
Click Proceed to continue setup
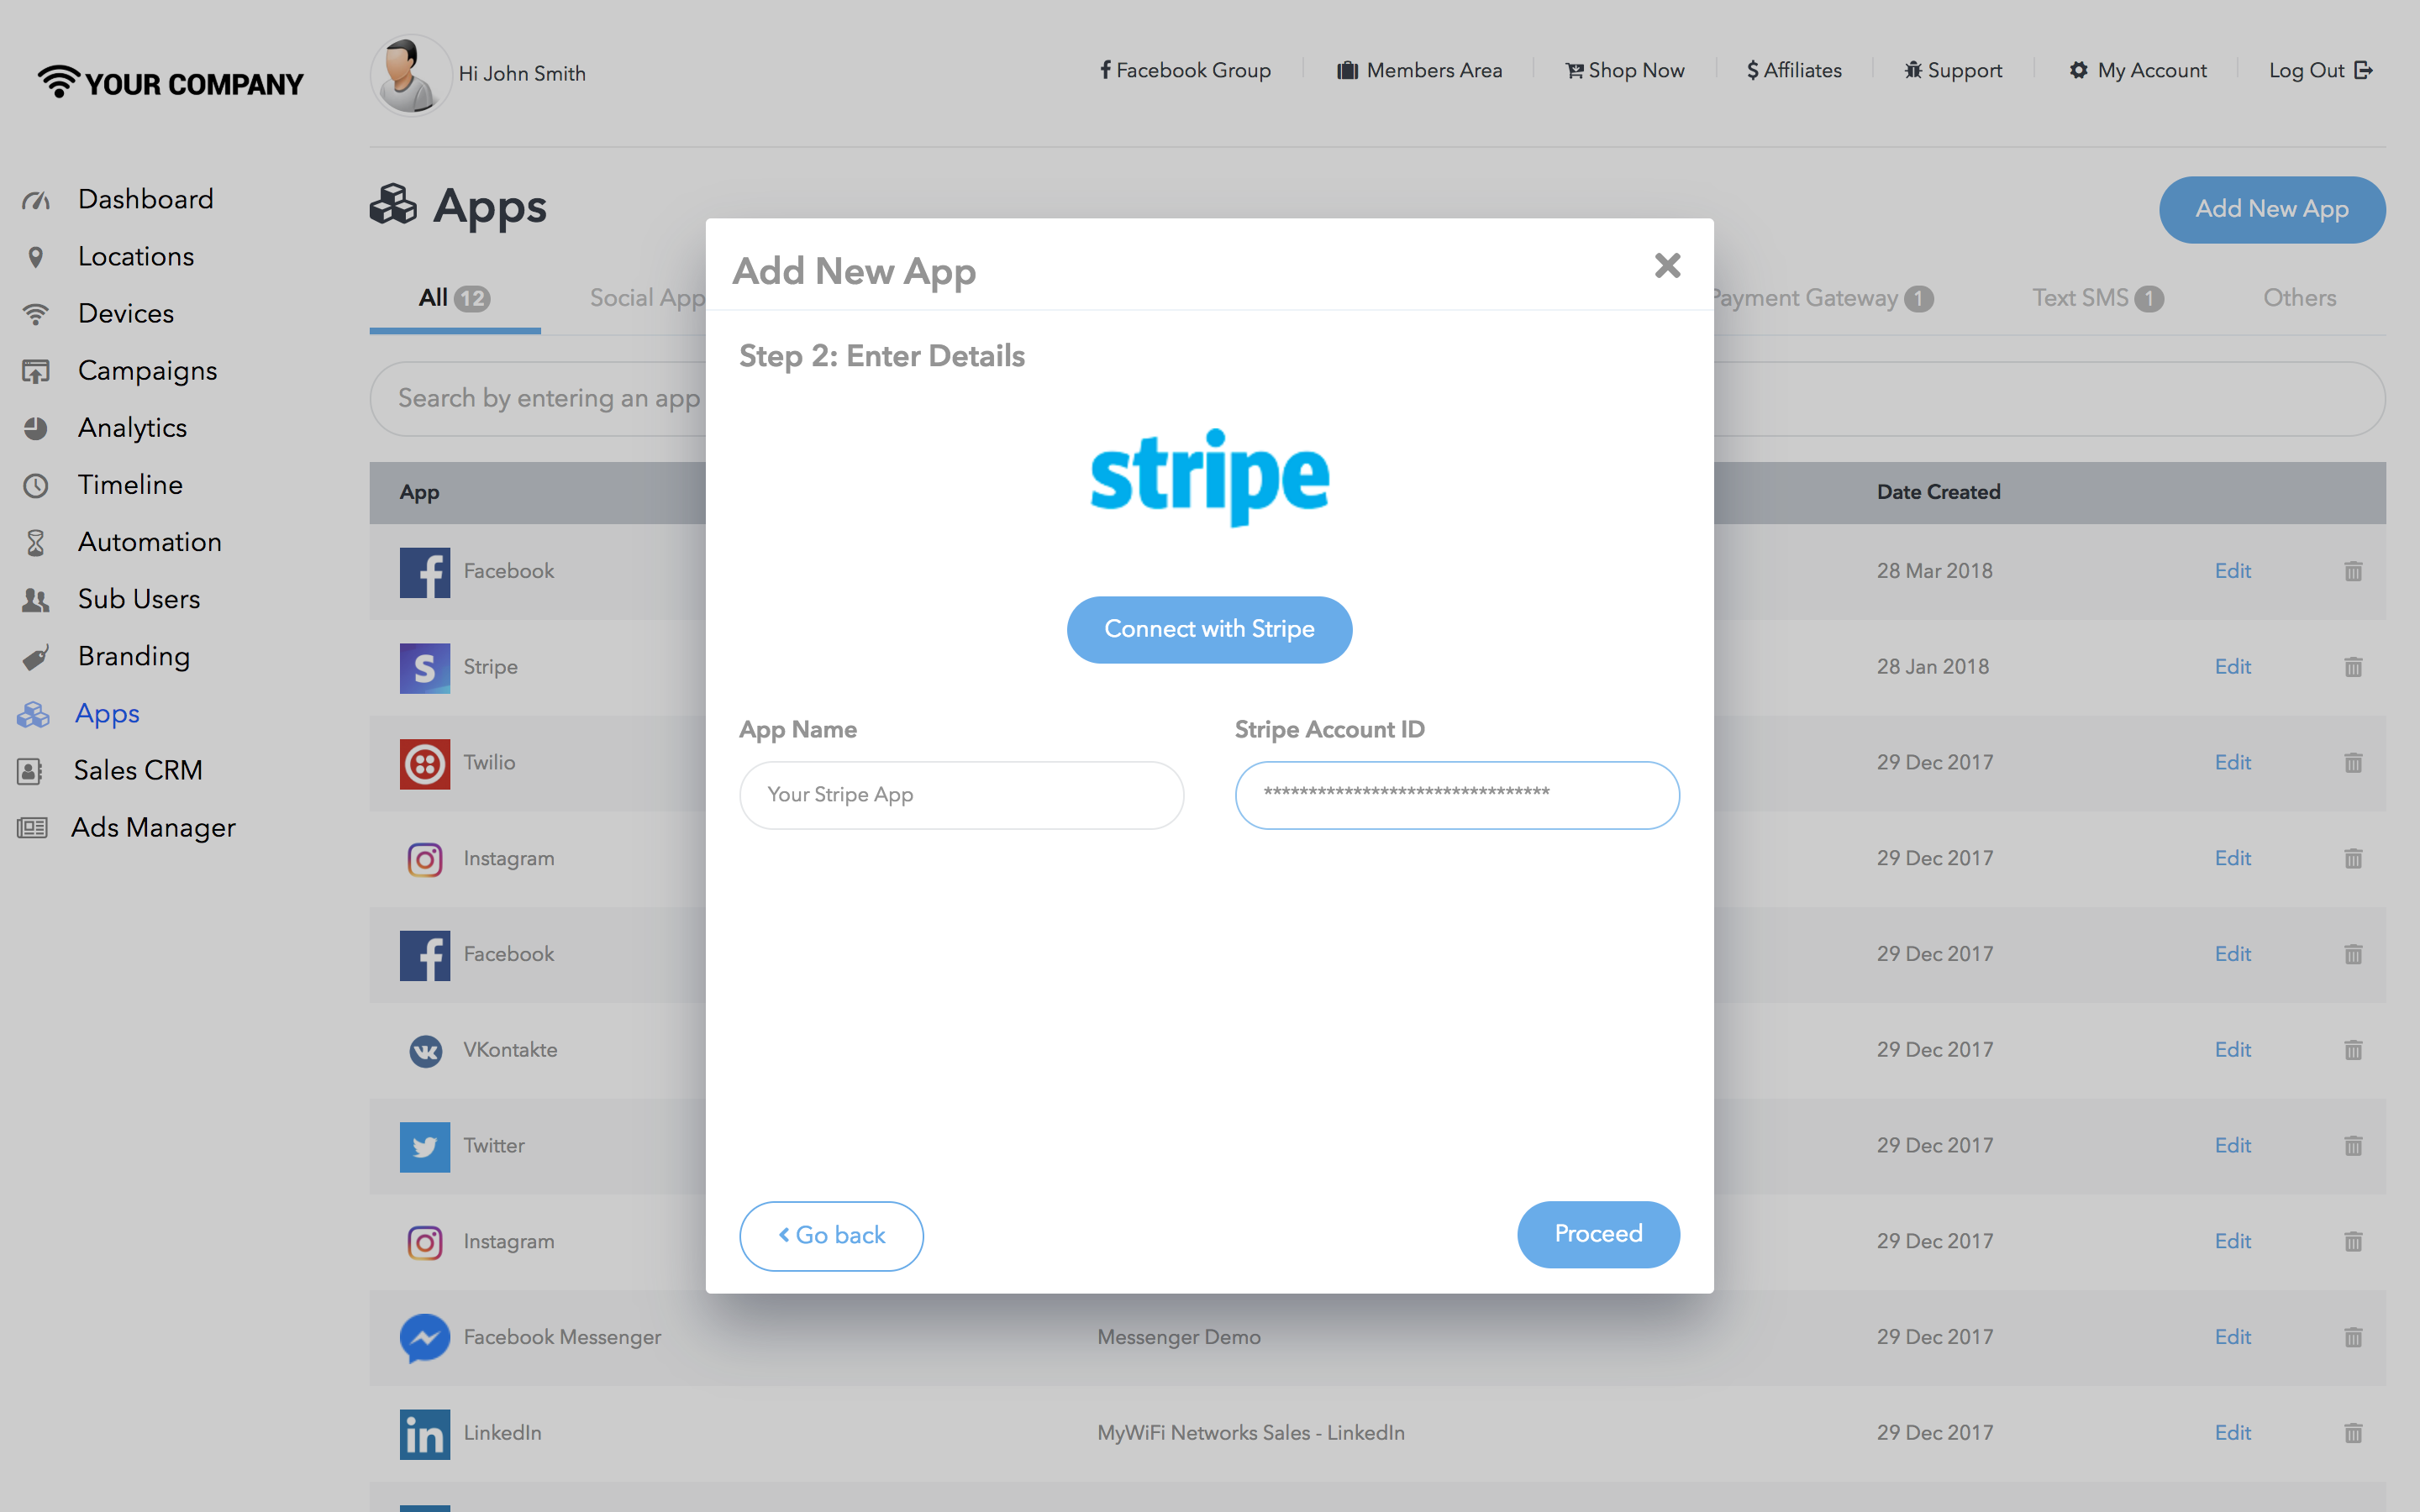point(1597,1235)
